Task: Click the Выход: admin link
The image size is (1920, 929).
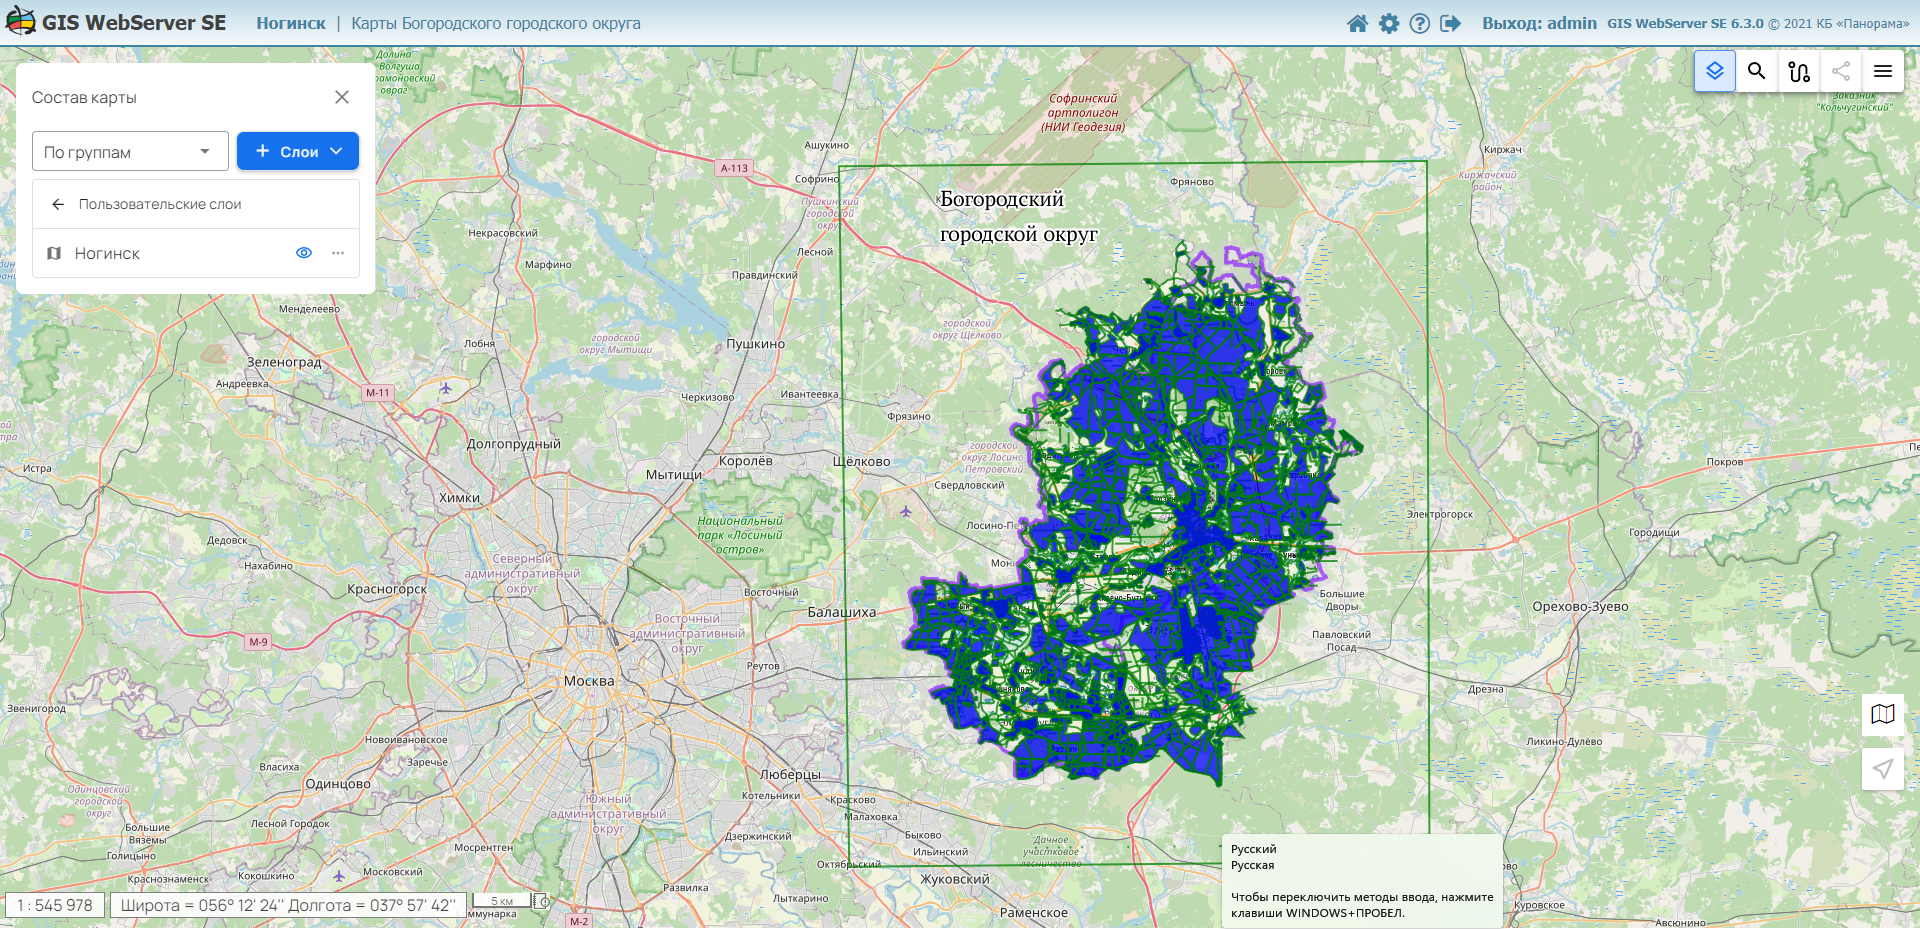Action: (x=1538, y=23)
